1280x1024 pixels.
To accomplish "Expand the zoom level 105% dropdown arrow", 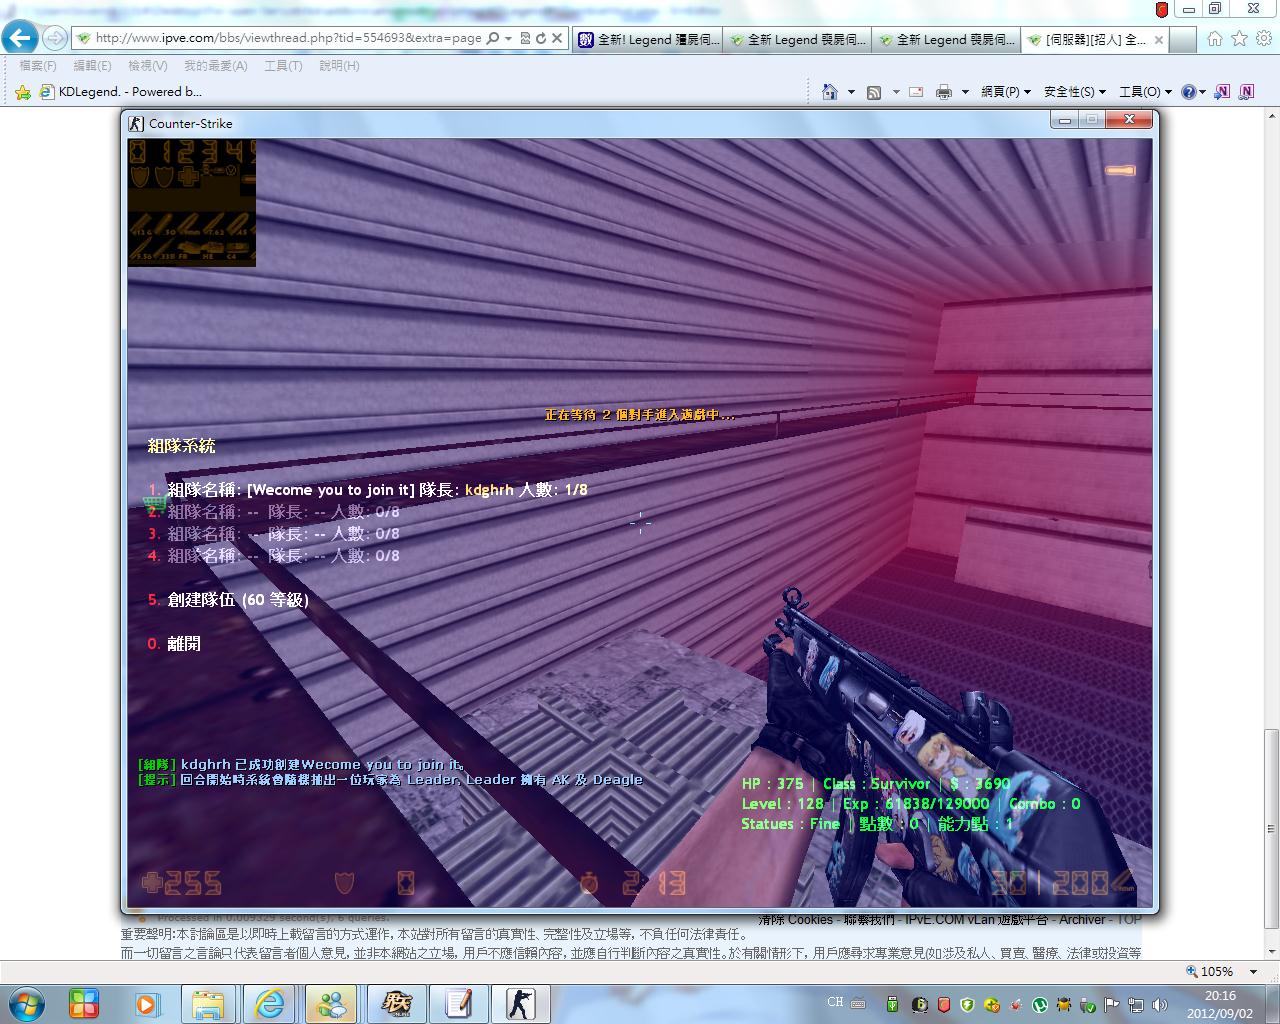I will [1253, 972].
